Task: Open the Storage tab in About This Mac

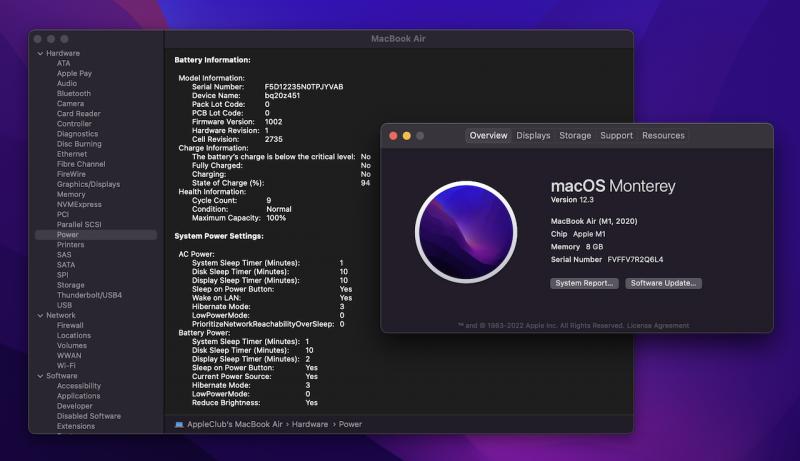Action: click(x=575, y=136)
